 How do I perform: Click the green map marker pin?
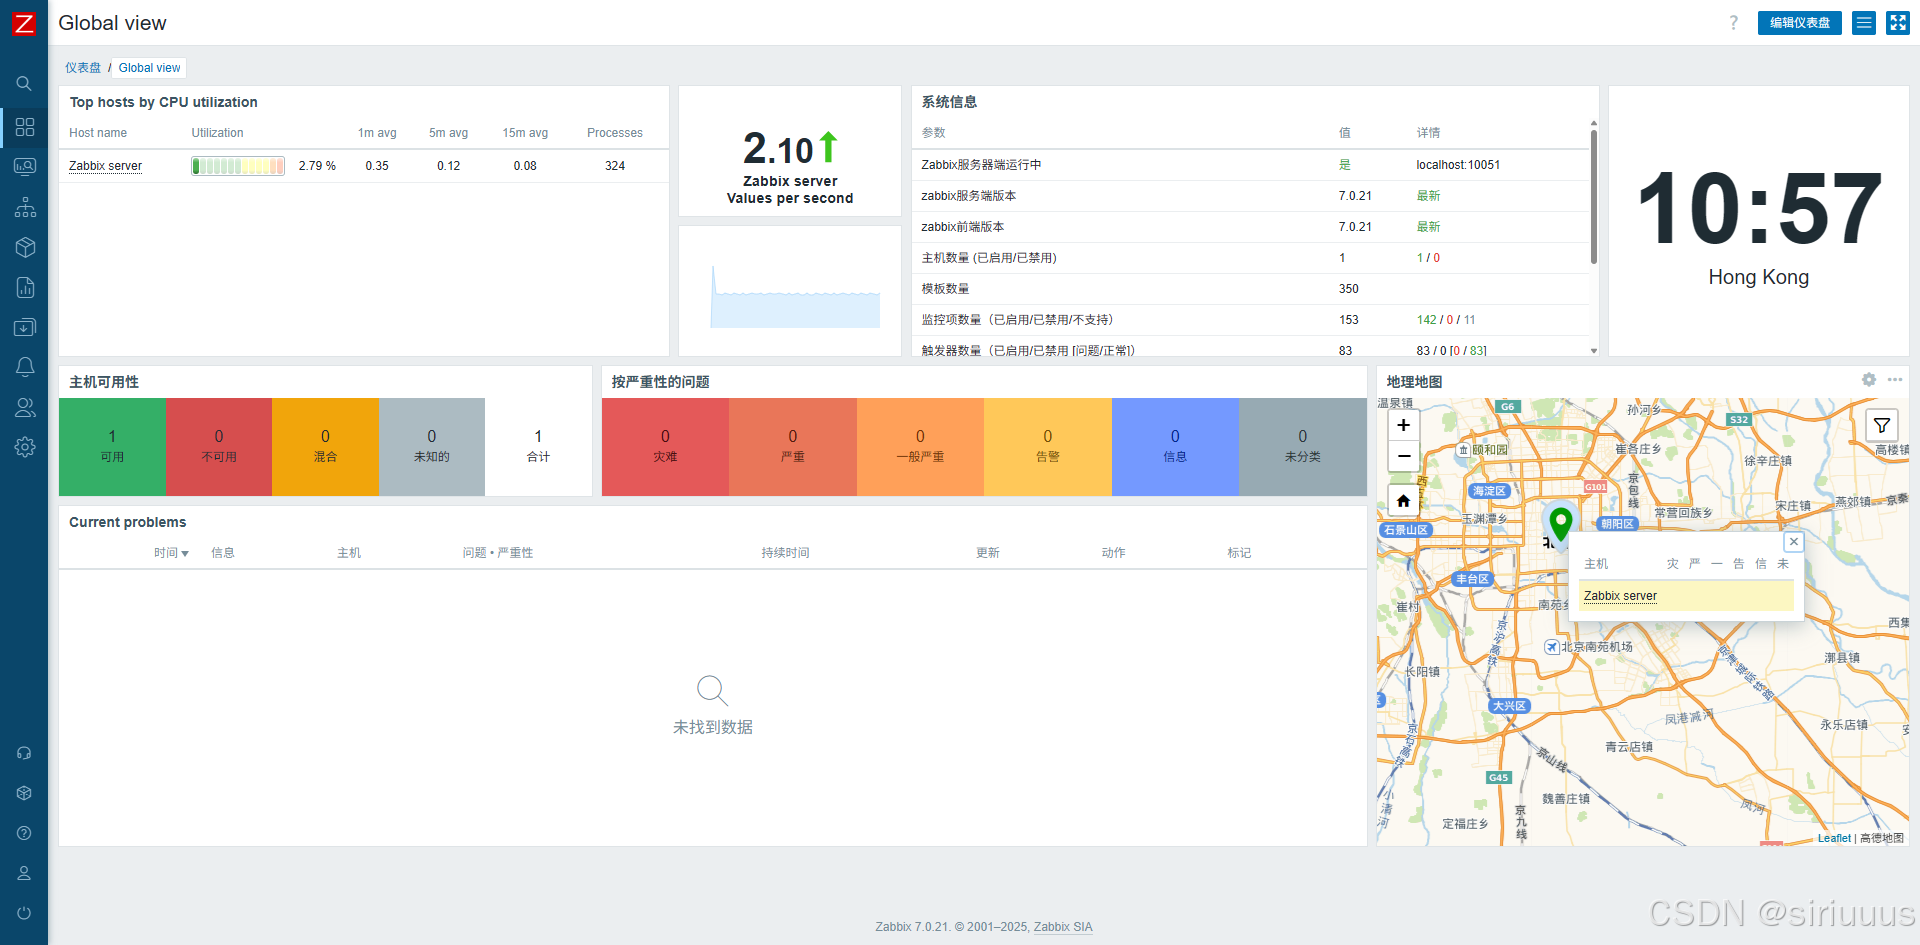pos(1560,523)
